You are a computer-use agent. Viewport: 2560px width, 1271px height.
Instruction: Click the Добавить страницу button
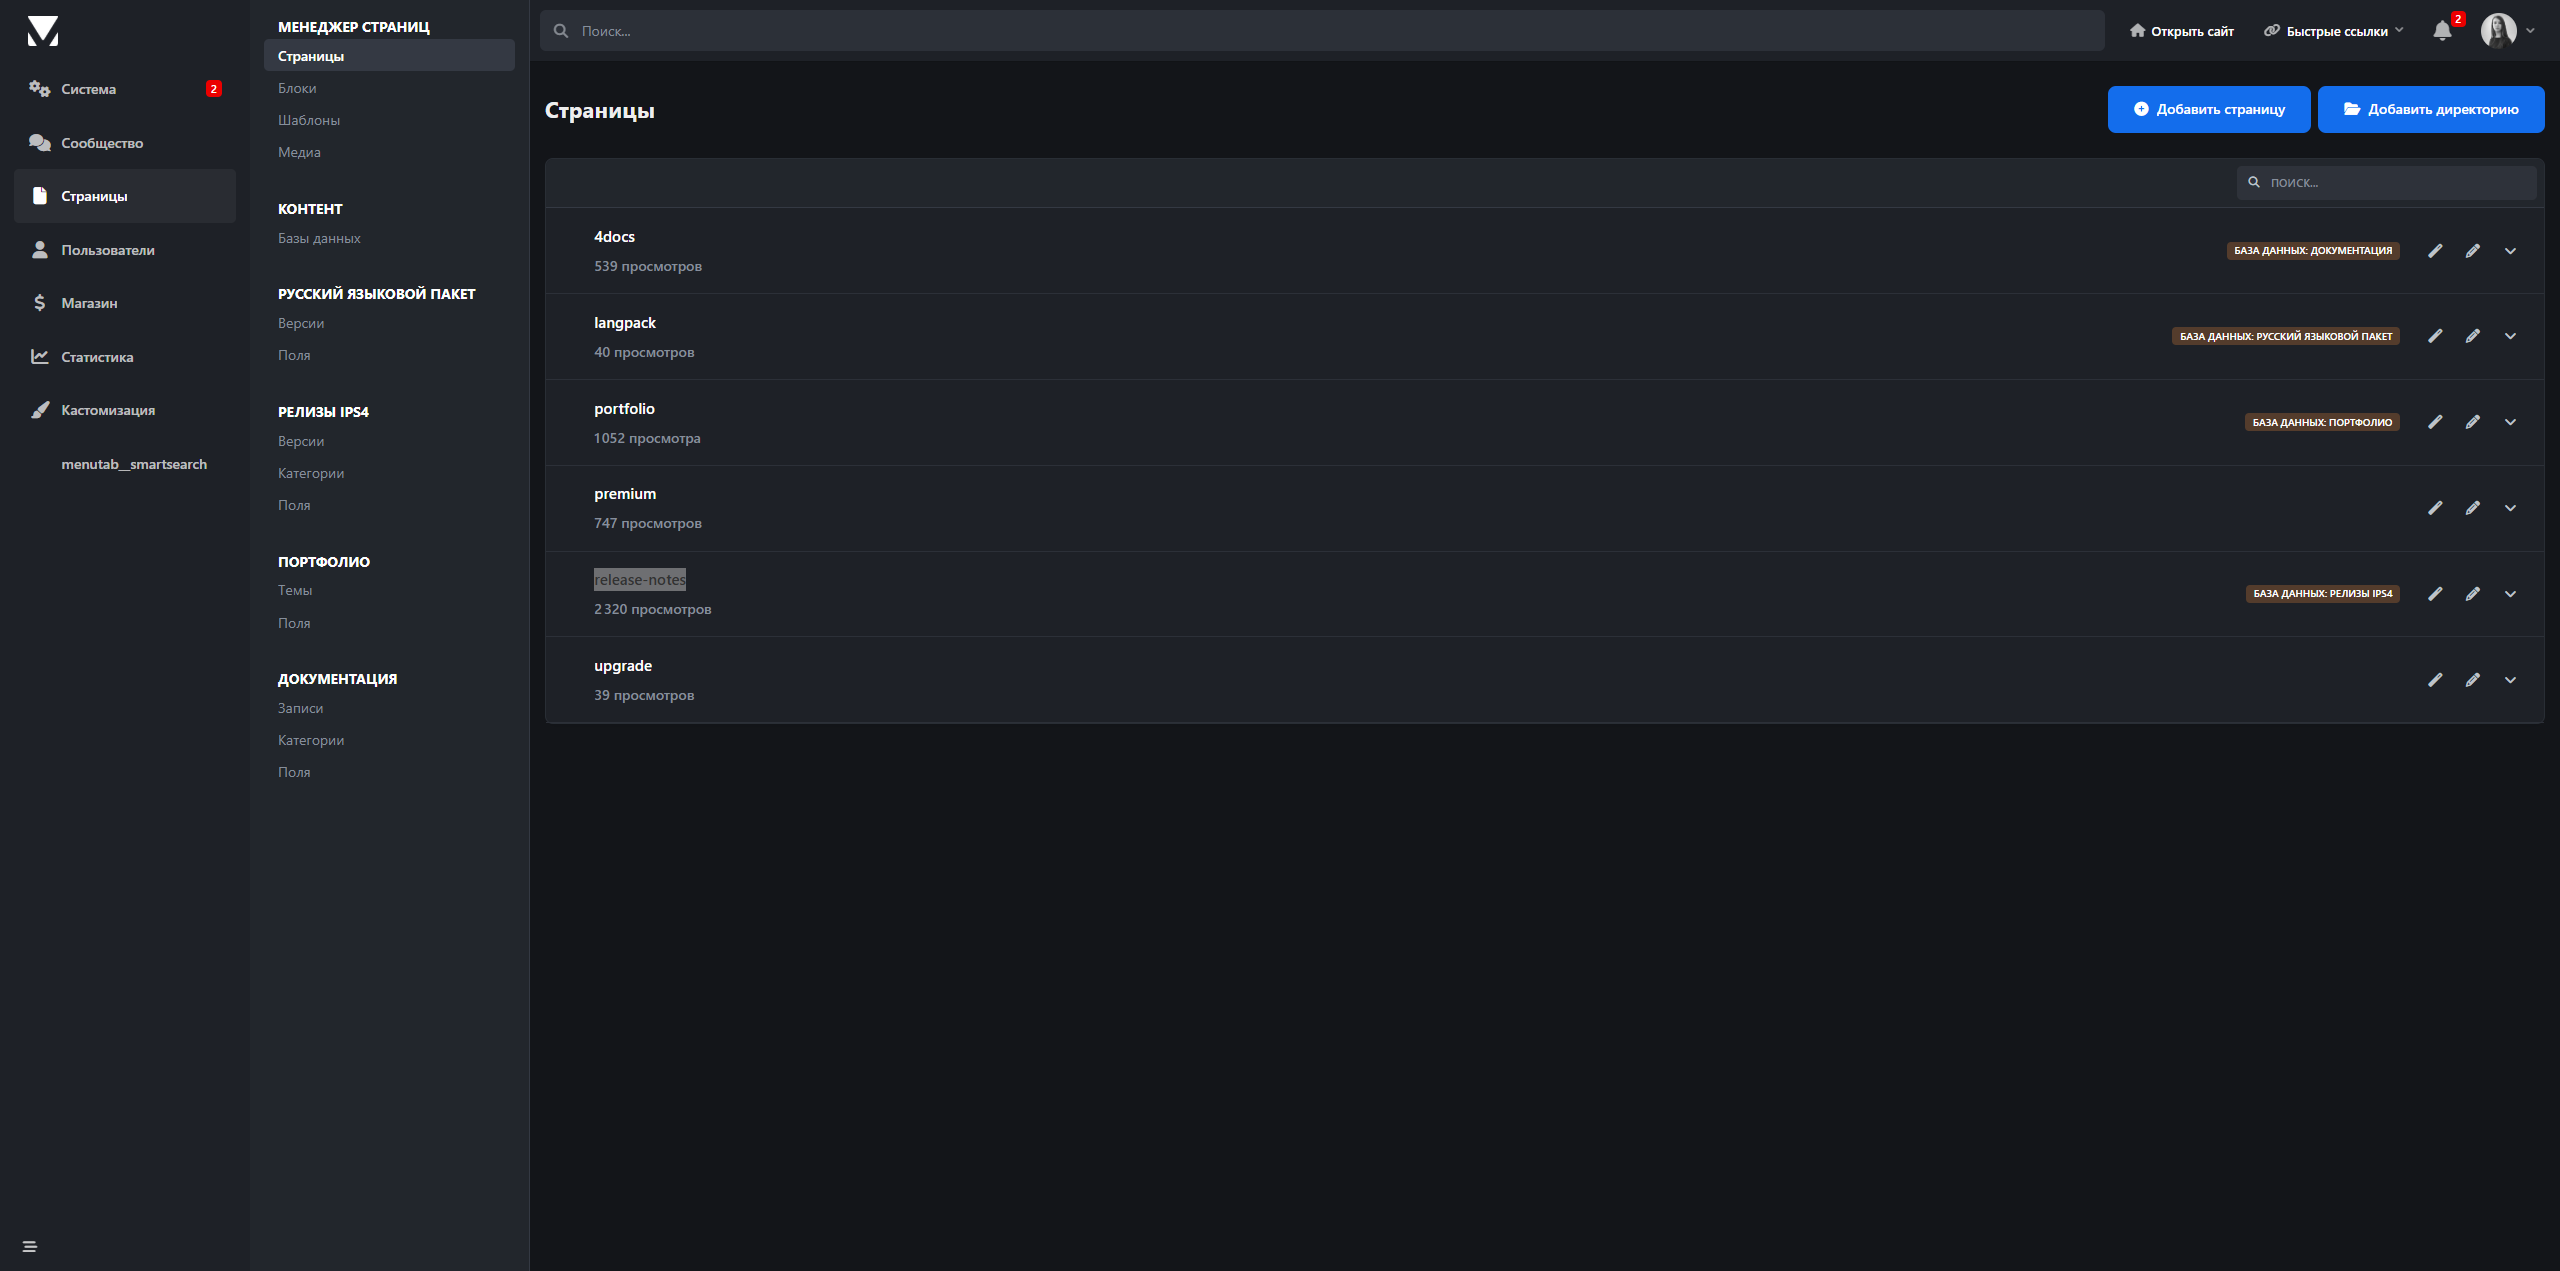2208,109
